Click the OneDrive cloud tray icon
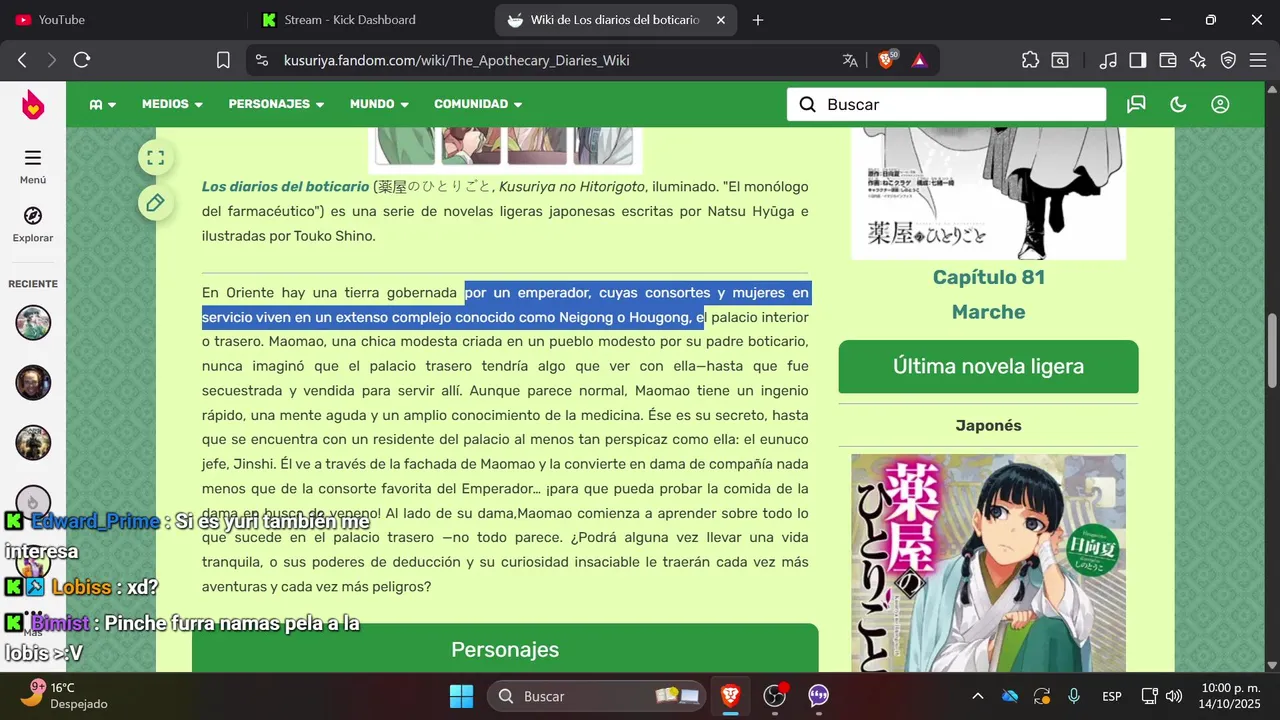1280x720 pixels. tap(1010, 696)
